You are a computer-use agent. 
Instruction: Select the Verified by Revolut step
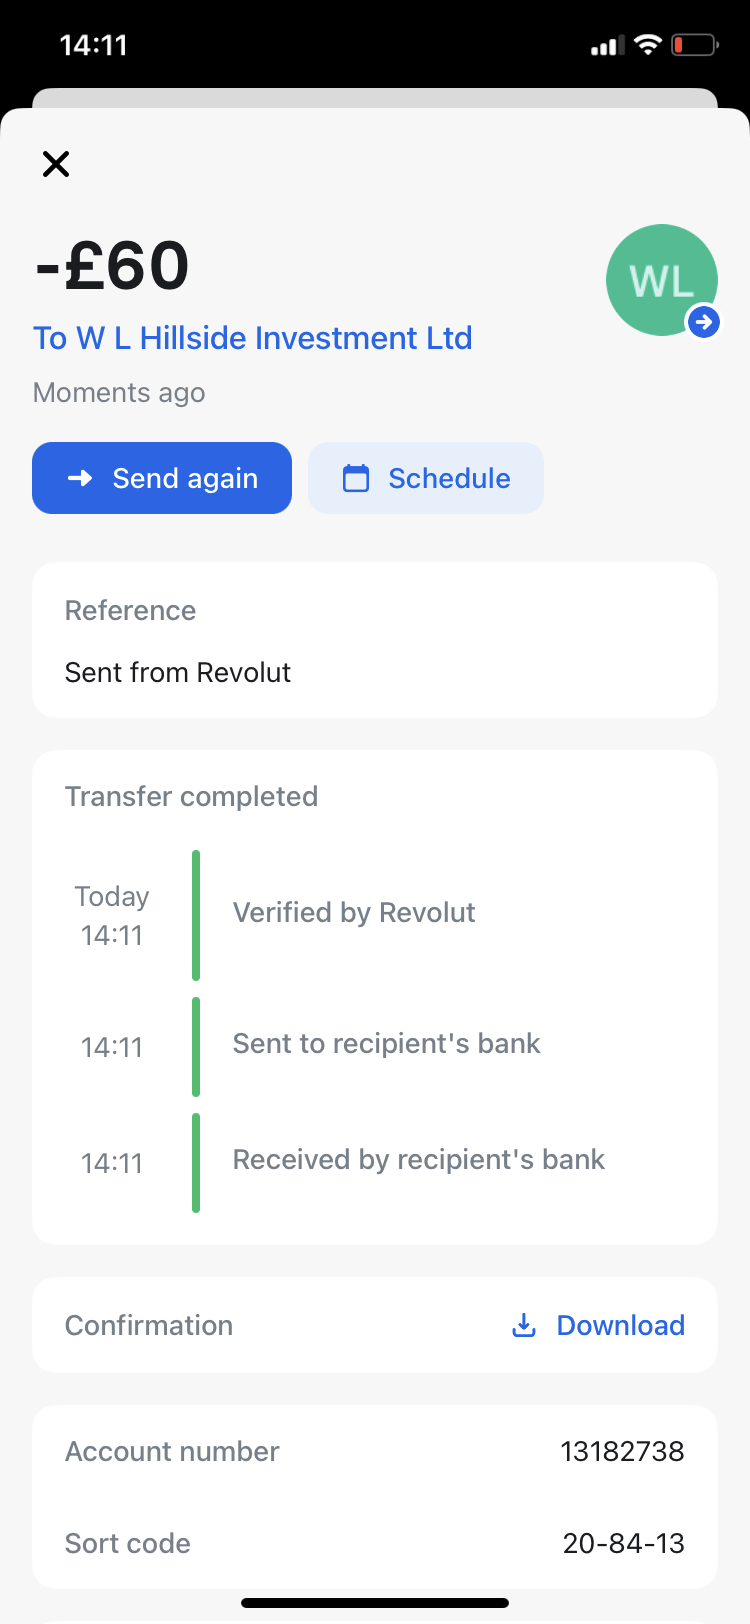[x=354, y=912]
